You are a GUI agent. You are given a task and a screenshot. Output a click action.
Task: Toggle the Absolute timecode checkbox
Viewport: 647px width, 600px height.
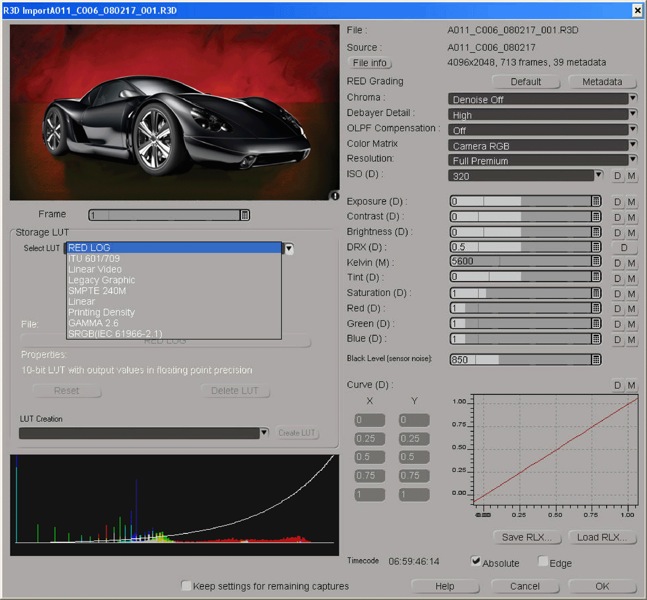pos(475,562)
